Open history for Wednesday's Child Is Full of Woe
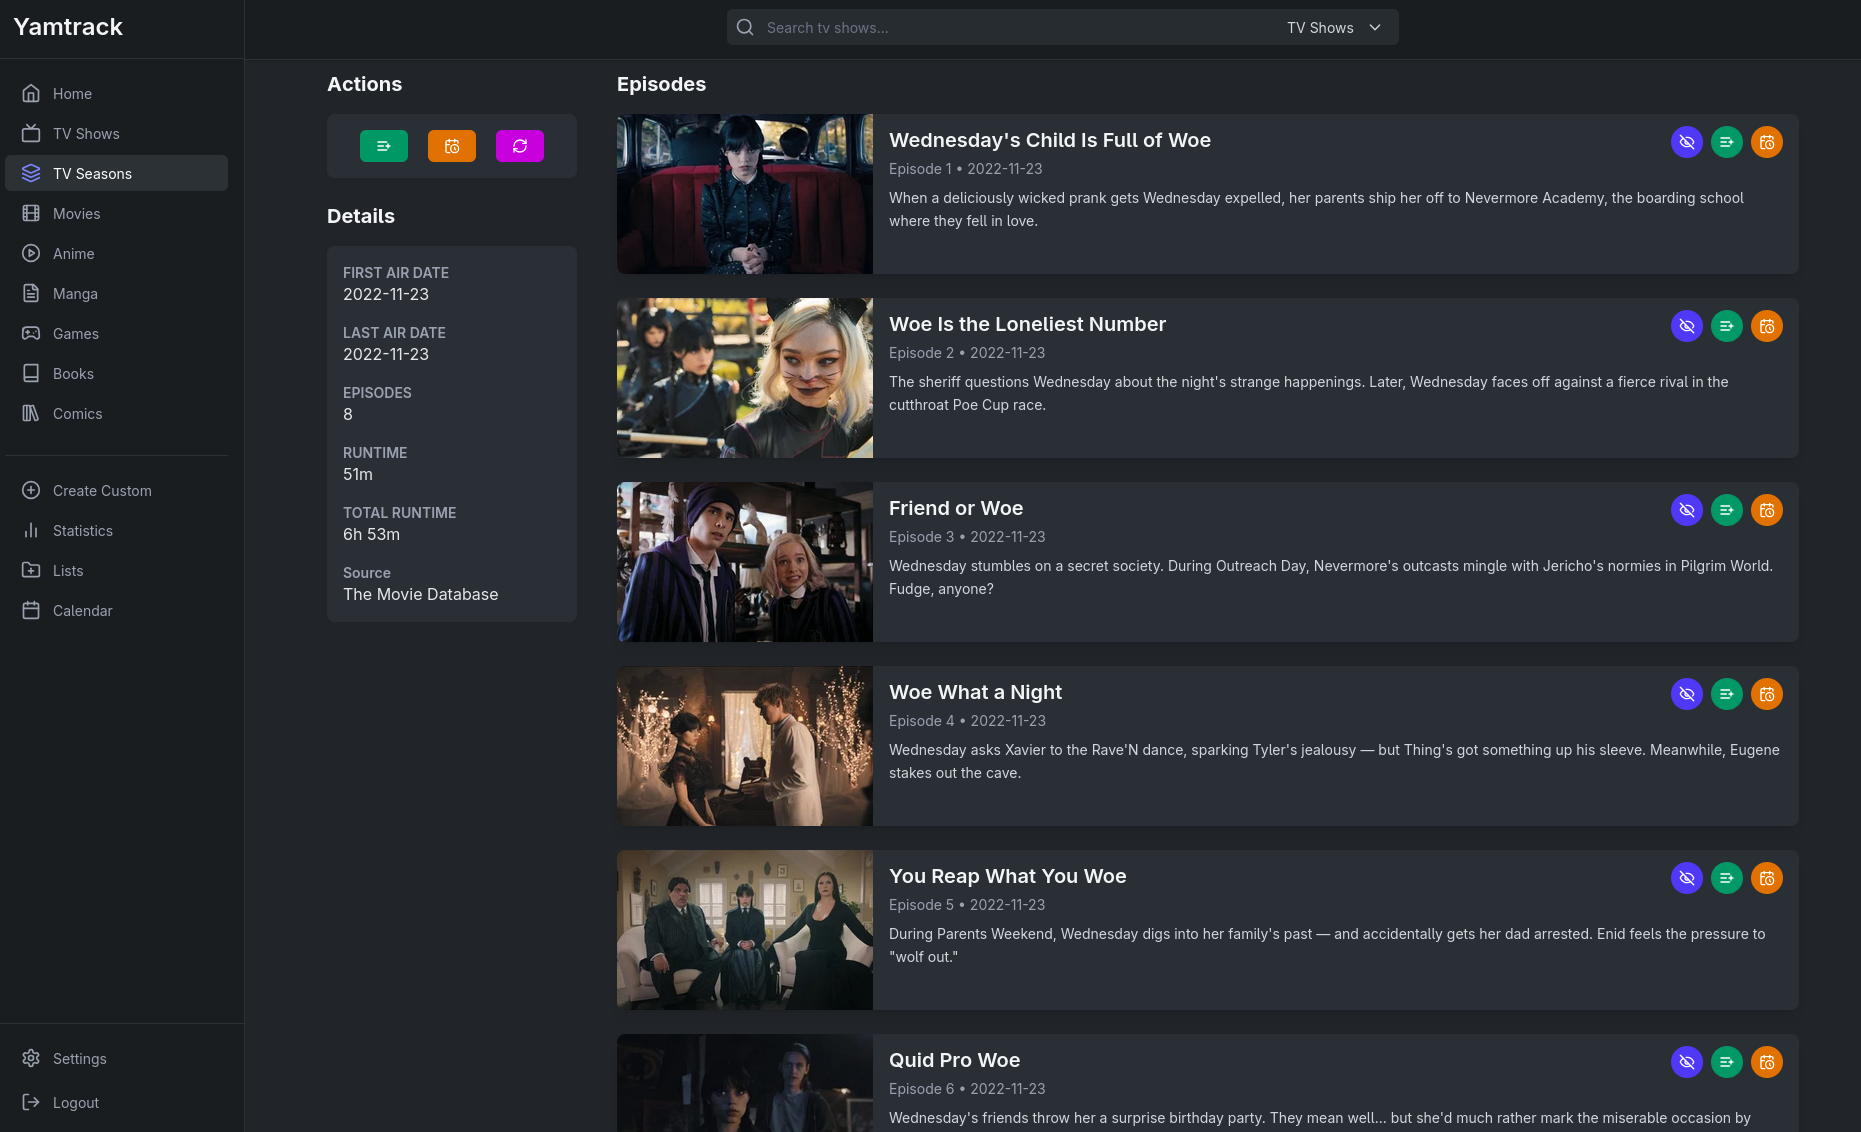 pos(1766,142)
